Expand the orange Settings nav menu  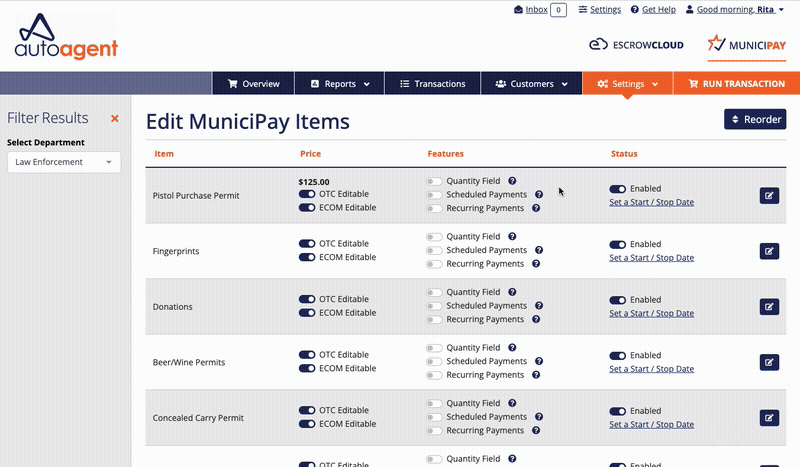coord(628,84)
